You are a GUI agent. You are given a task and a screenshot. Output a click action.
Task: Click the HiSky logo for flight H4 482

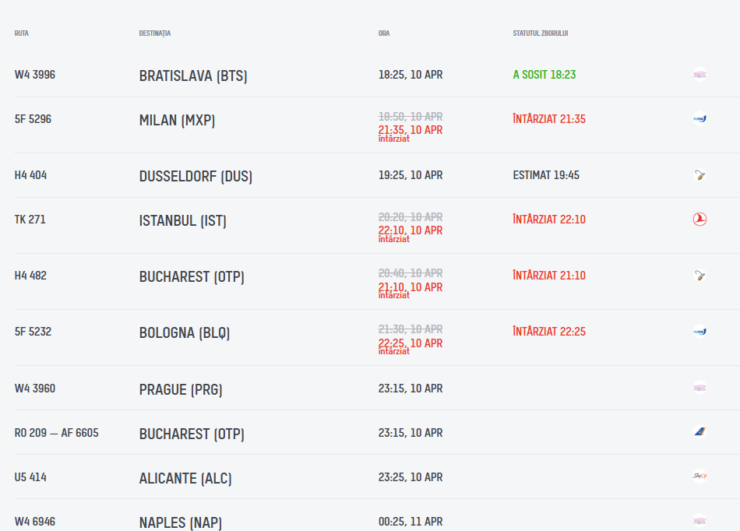(700, 275)
